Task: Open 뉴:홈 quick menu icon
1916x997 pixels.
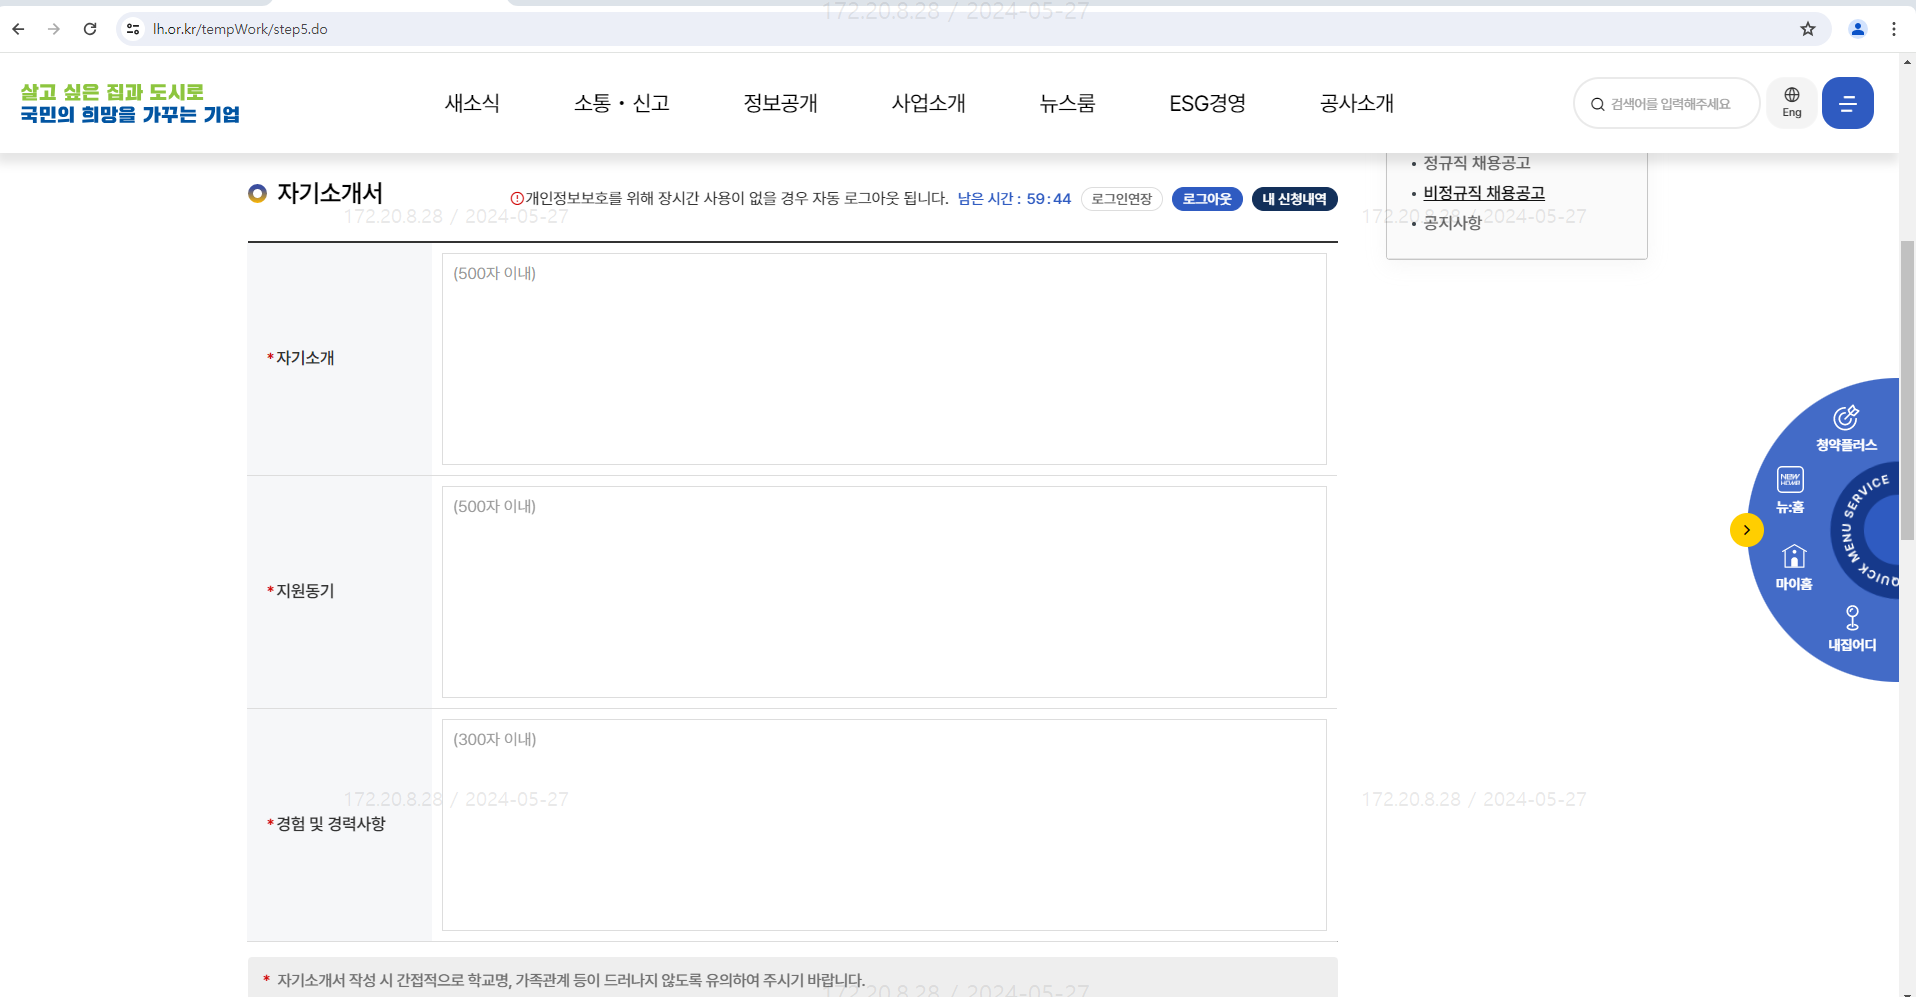Action: (1790, 490)
